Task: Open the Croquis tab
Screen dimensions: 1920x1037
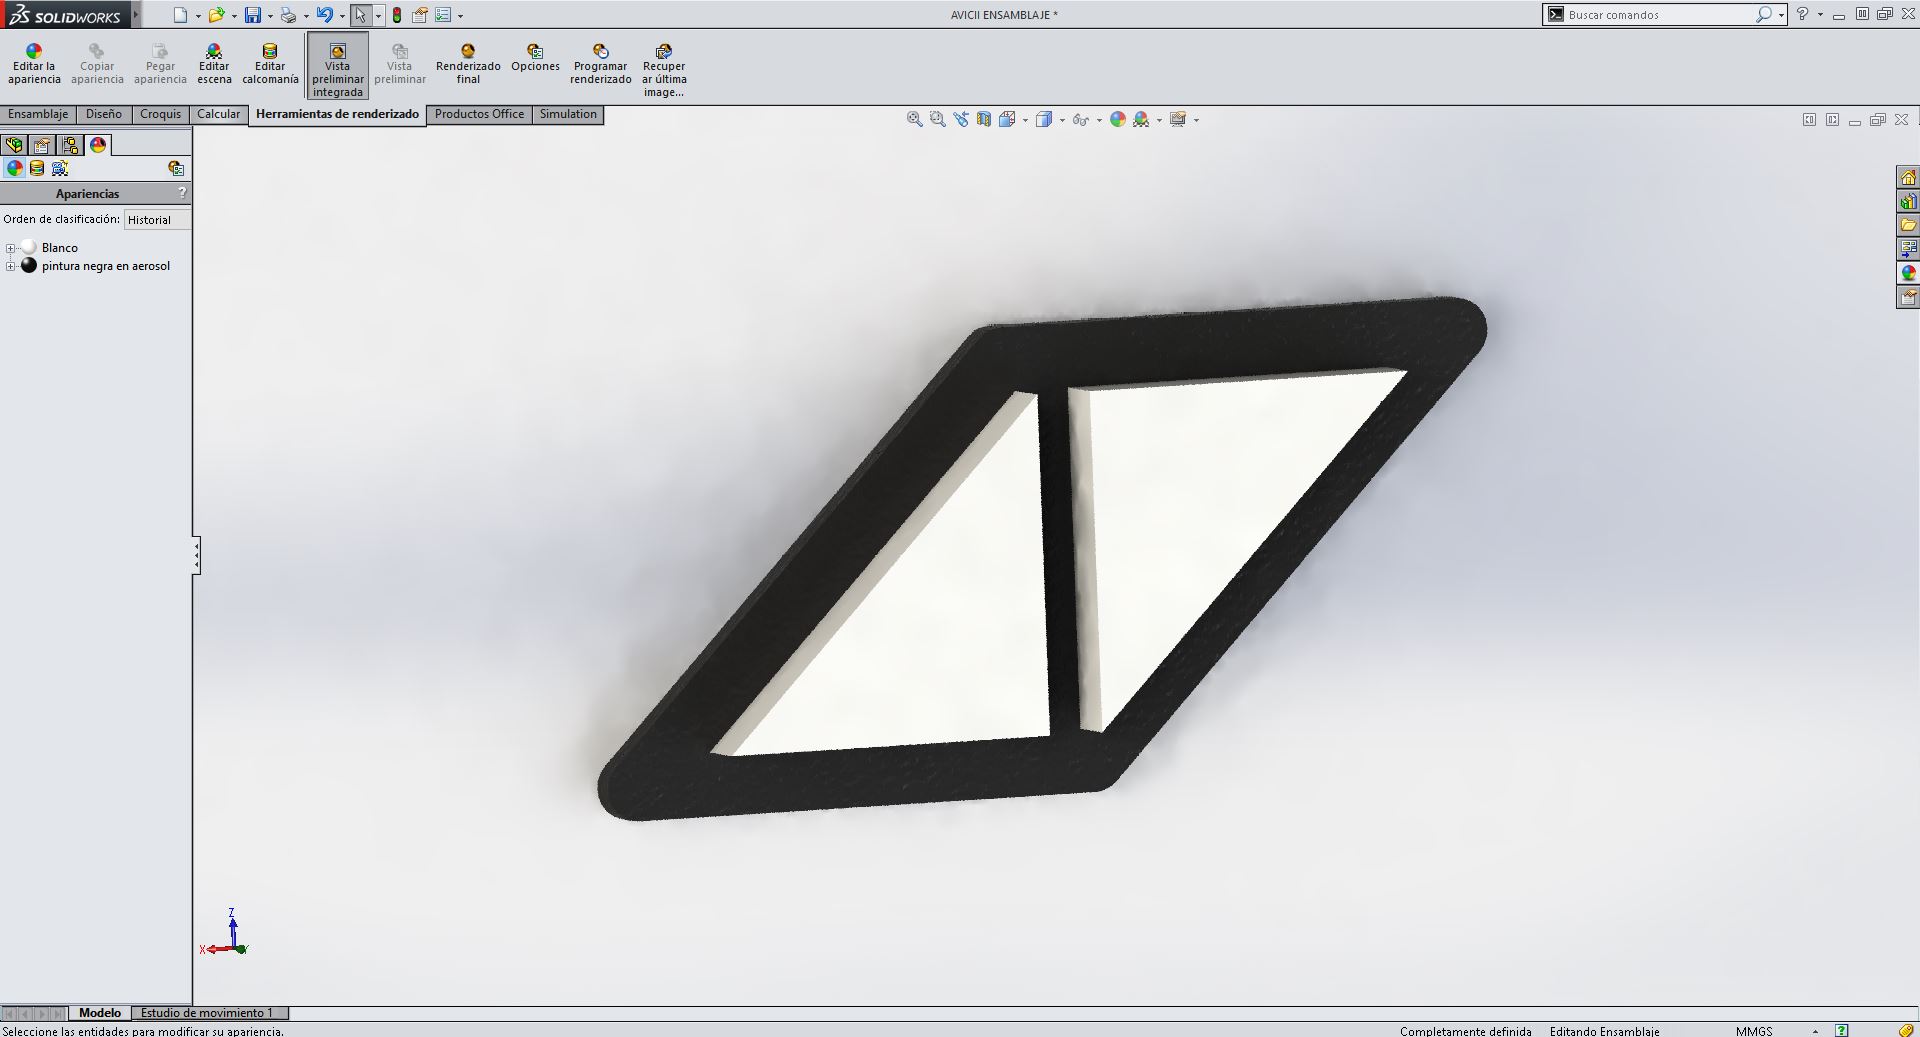Action: 160,114
